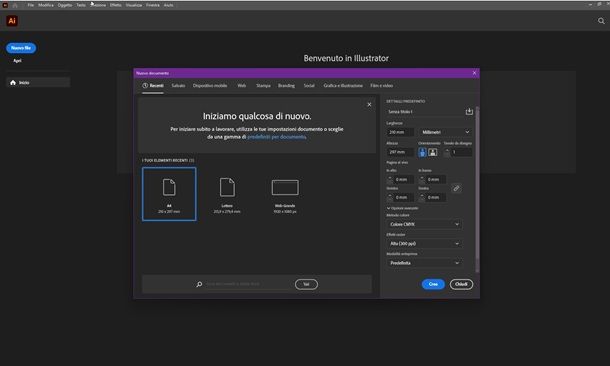
Task: Collapse the Opzioni avanzate section
Action: point(403,208)
